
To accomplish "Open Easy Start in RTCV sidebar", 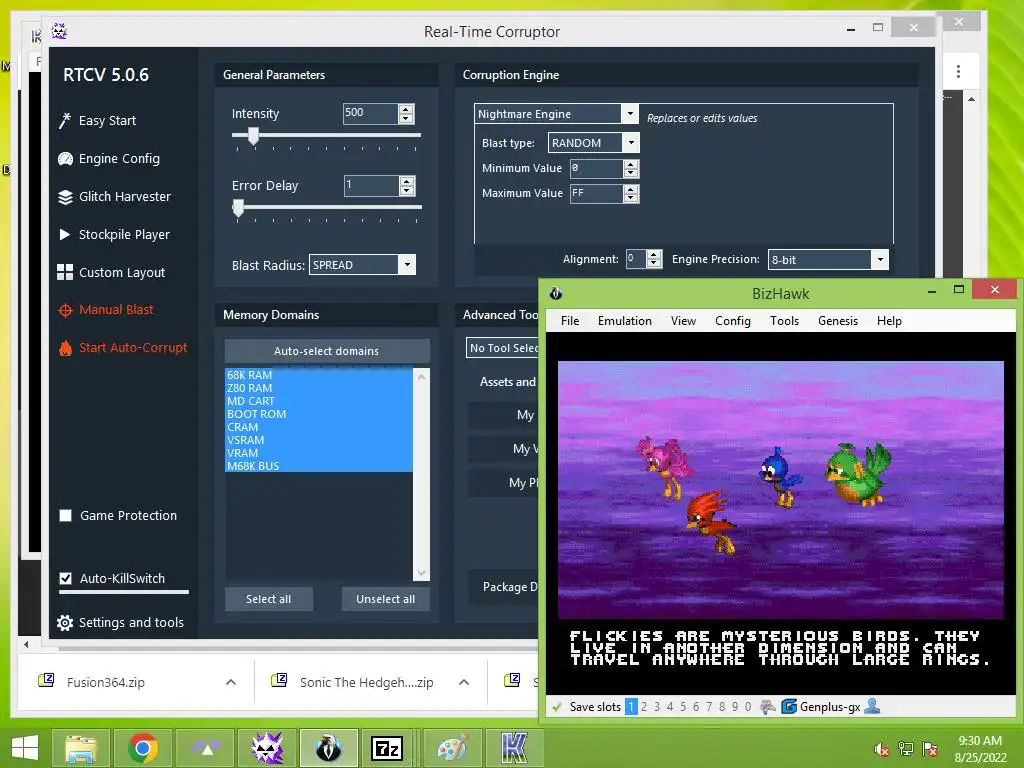I will click(97, 121).
